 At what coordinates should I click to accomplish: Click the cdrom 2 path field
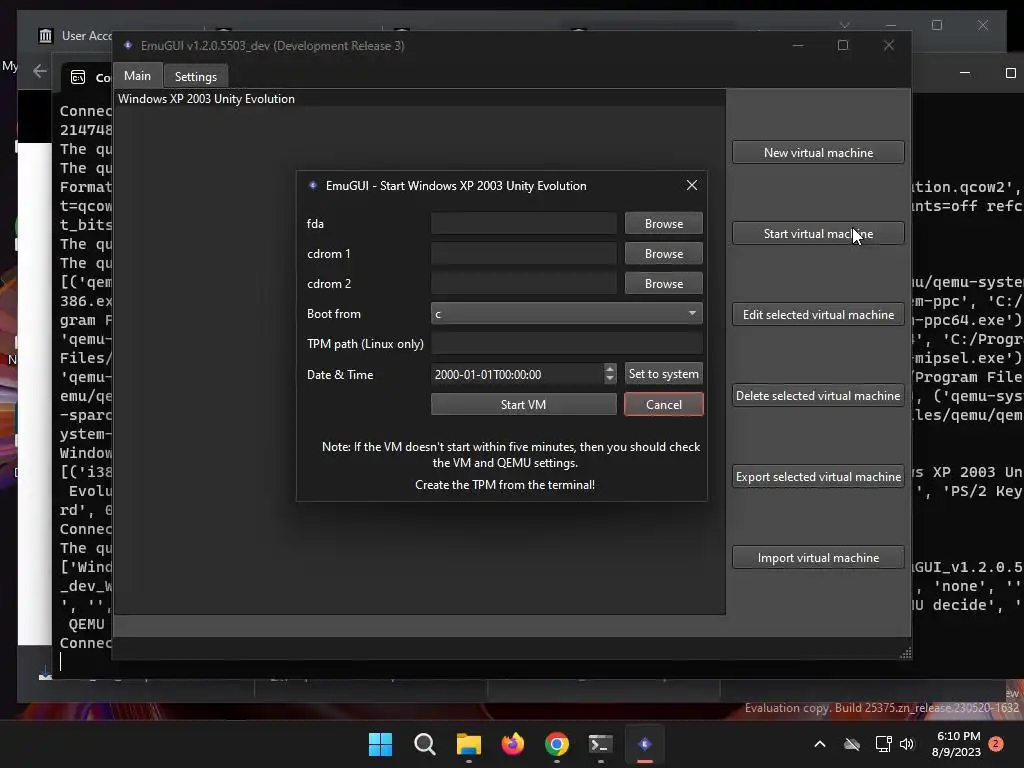tap(524, 283)
